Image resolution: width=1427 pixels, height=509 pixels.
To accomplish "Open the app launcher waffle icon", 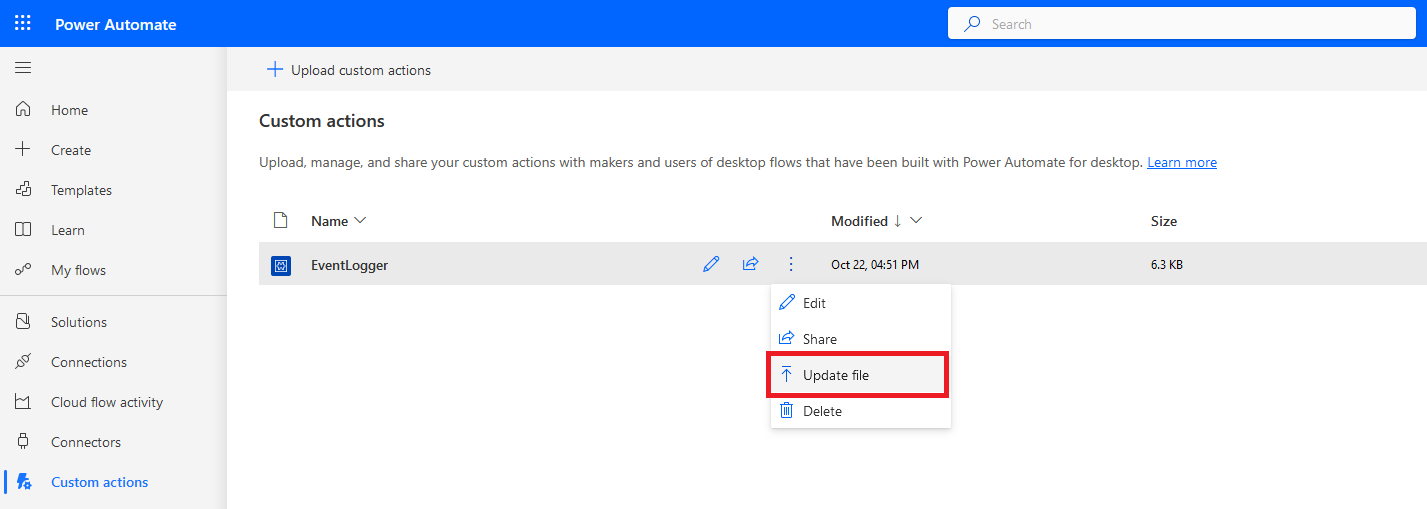I will point(23,23).
